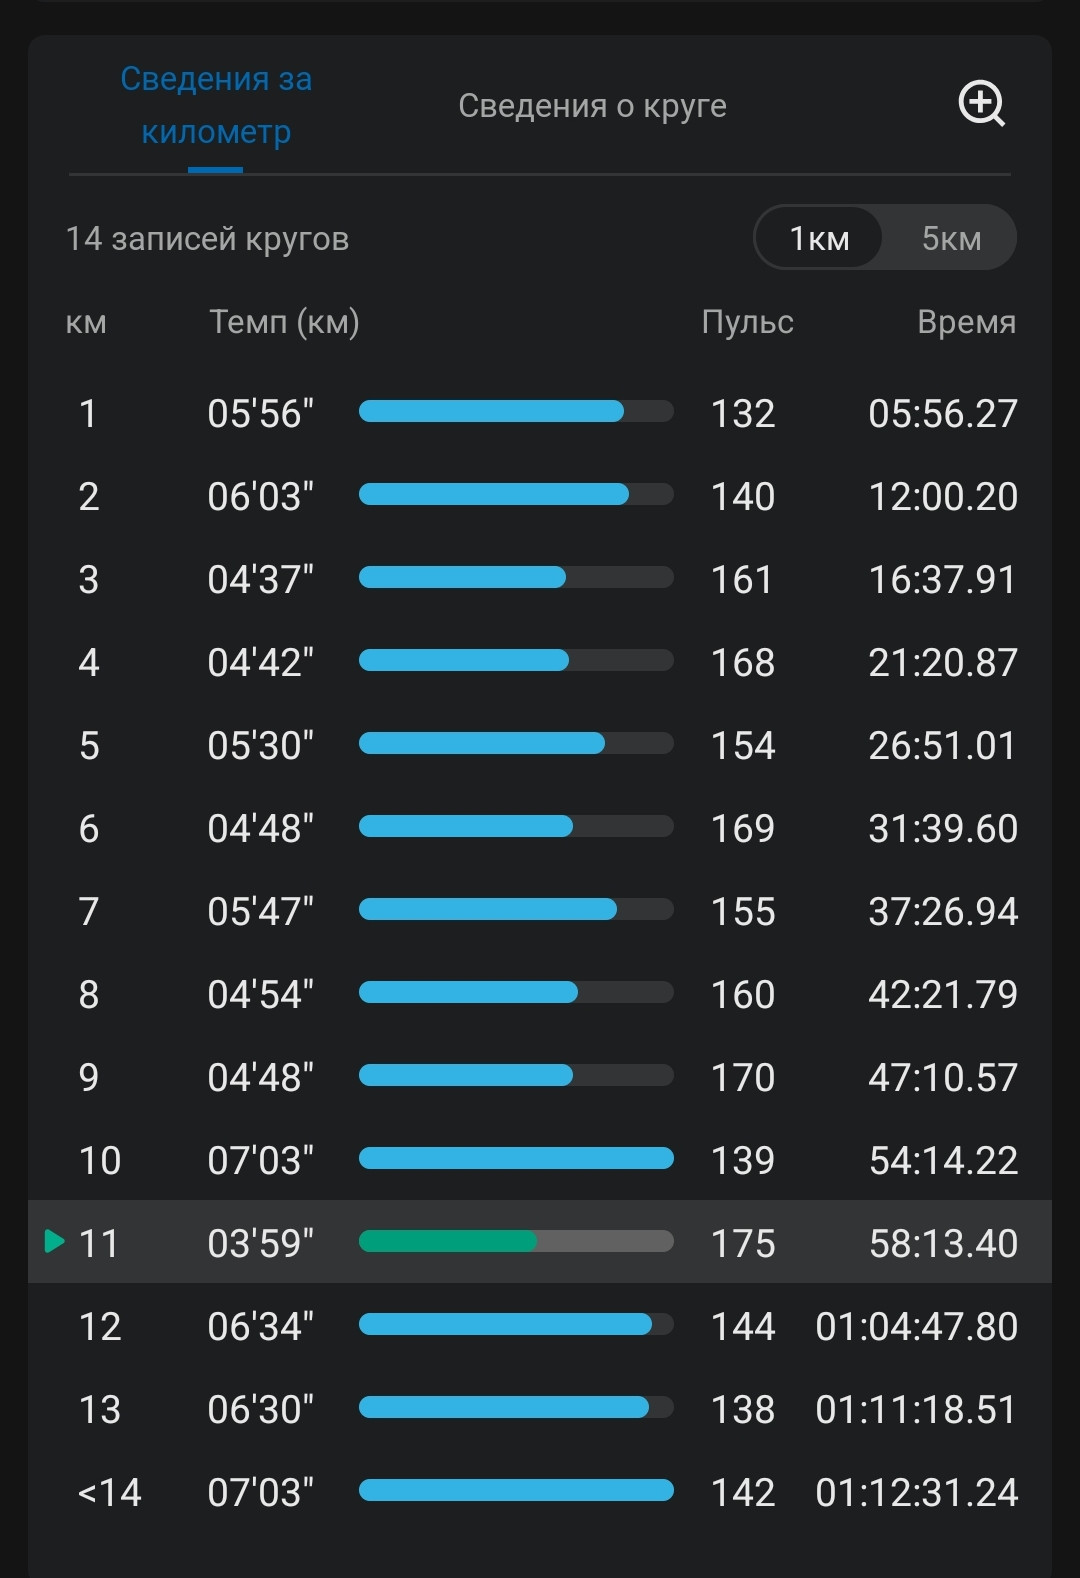
Task: Select the Сведения за километр tab
Action: point(216,105)
